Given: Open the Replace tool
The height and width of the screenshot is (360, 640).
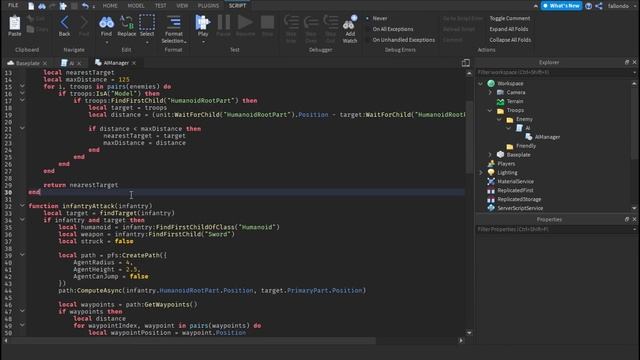Looking at the screenshot, I should pos(127,23).
